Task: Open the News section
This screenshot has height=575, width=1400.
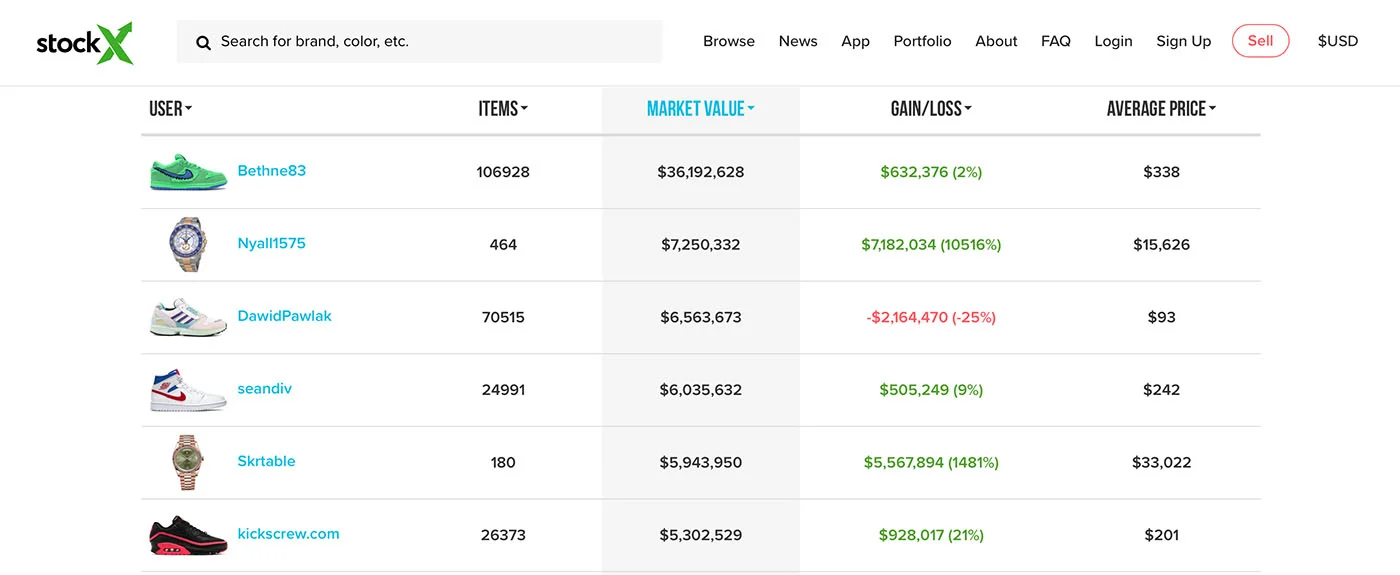Action: (x=798, y=41)
